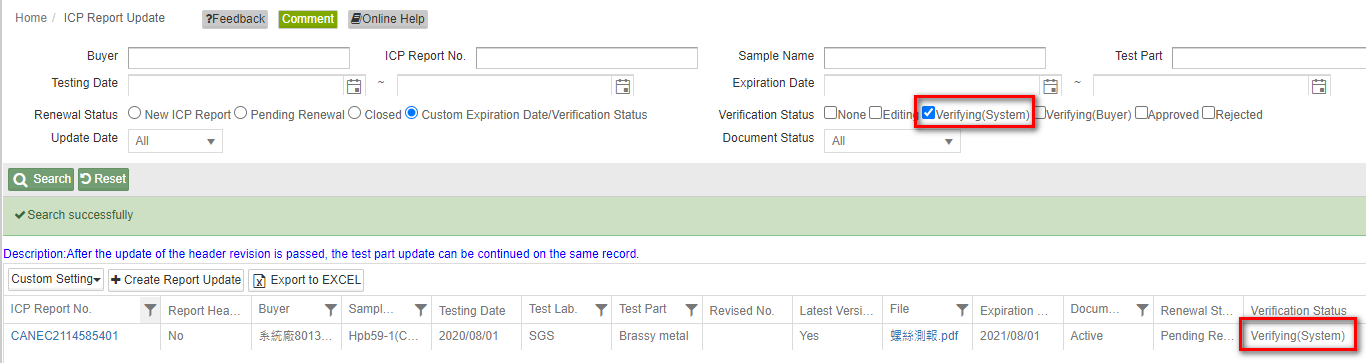Click the Testing Date start field

pyautogui.click(x=236, y=86)
